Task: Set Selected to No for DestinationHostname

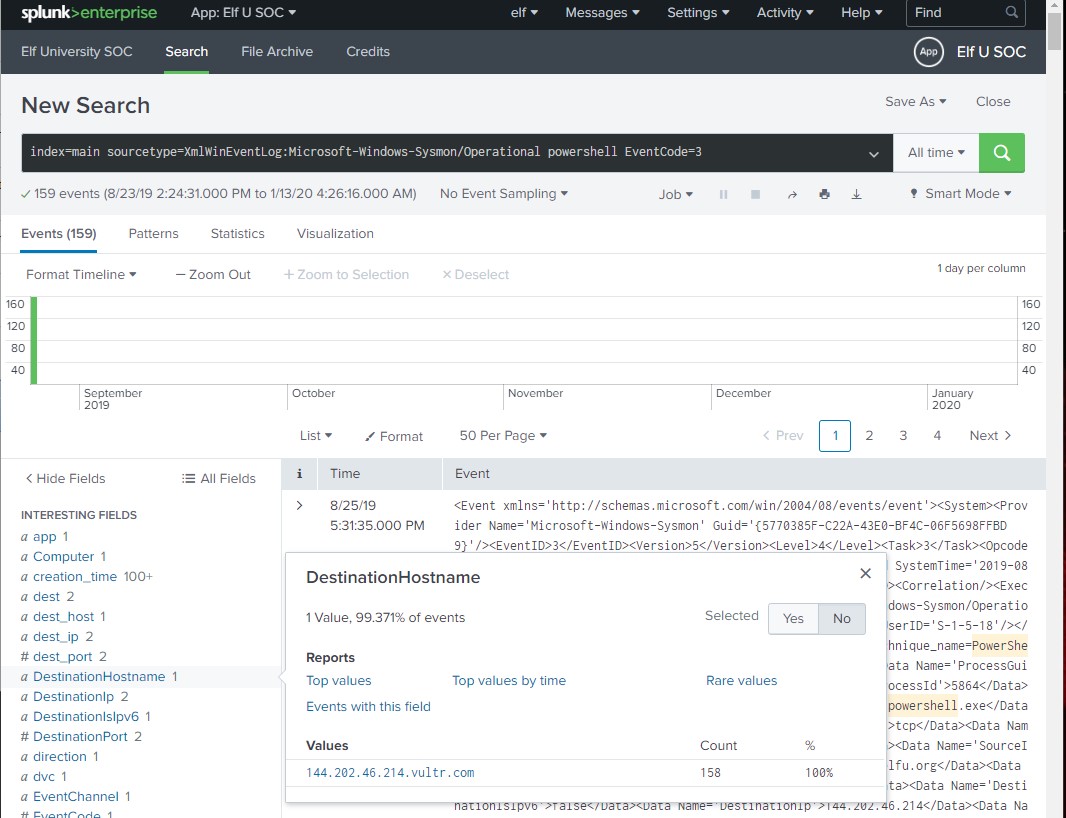Action: [x=841, y=618]
